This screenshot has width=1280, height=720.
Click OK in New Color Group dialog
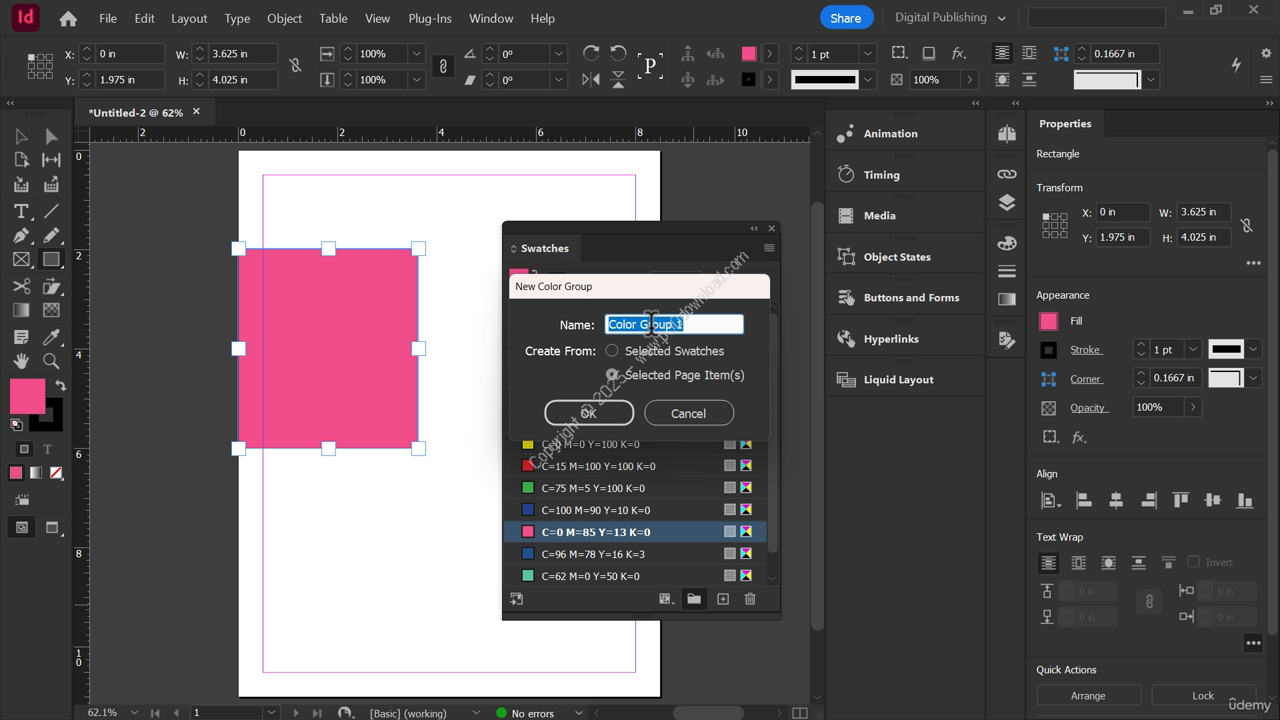point(588,413)
